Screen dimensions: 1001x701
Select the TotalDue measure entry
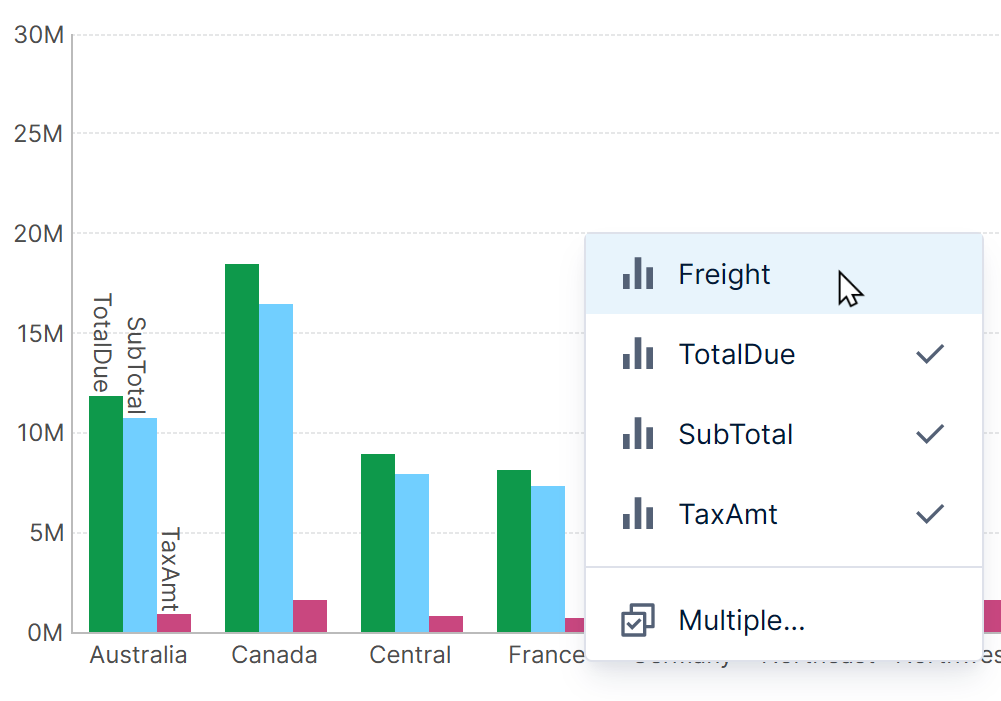[737, 354]
